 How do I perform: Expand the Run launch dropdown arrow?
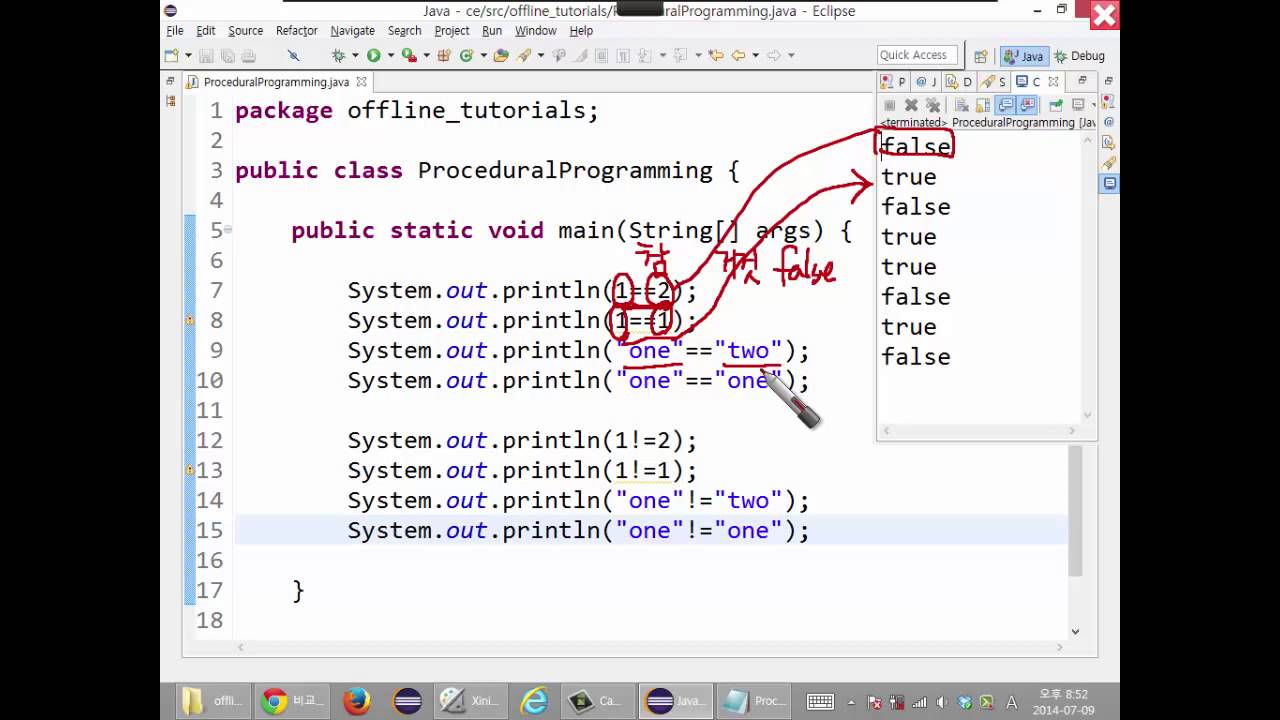389,56
